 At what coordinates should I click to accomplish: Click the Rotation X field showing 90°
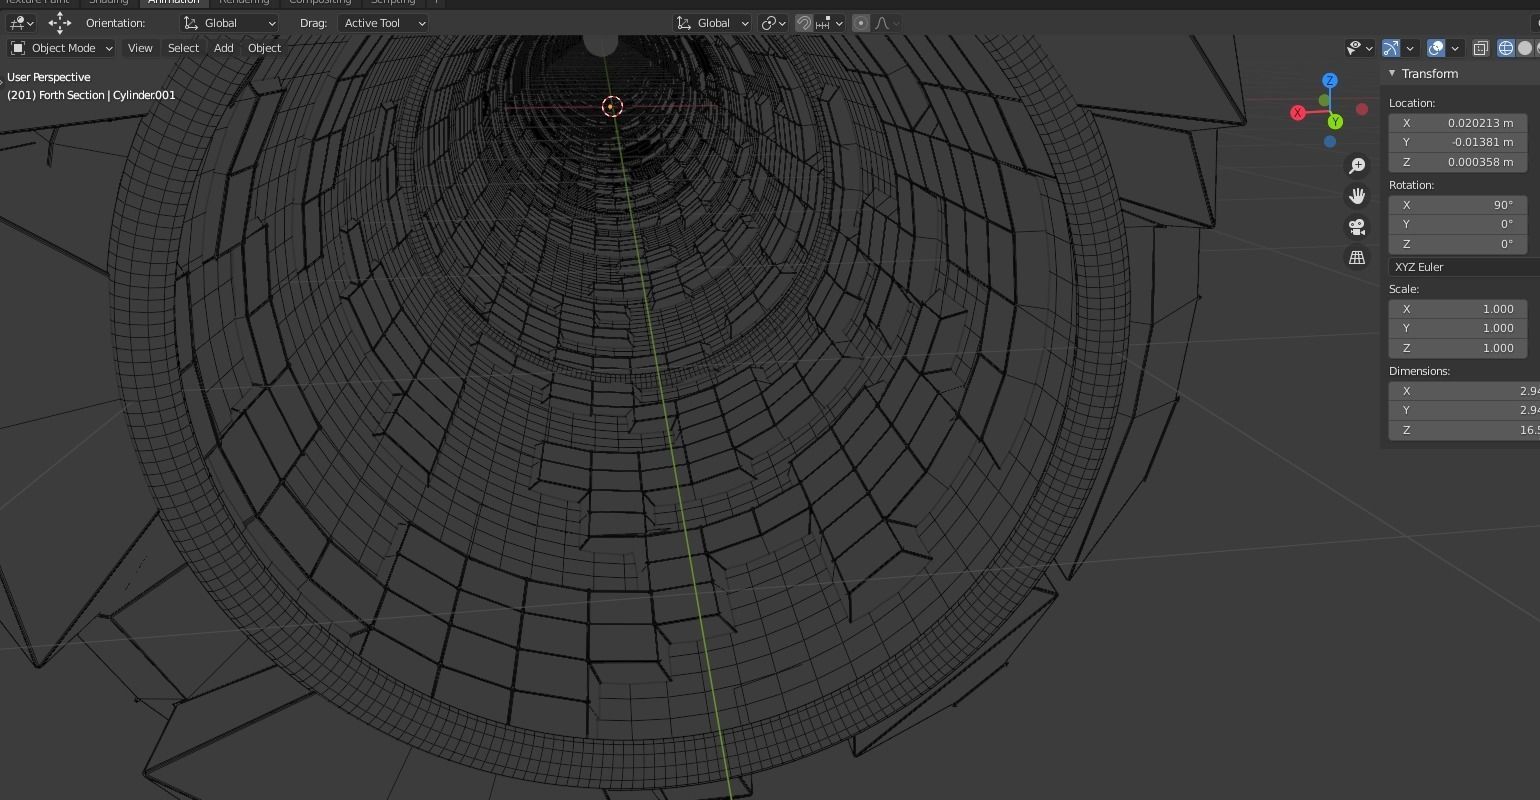click(1458, 205)
